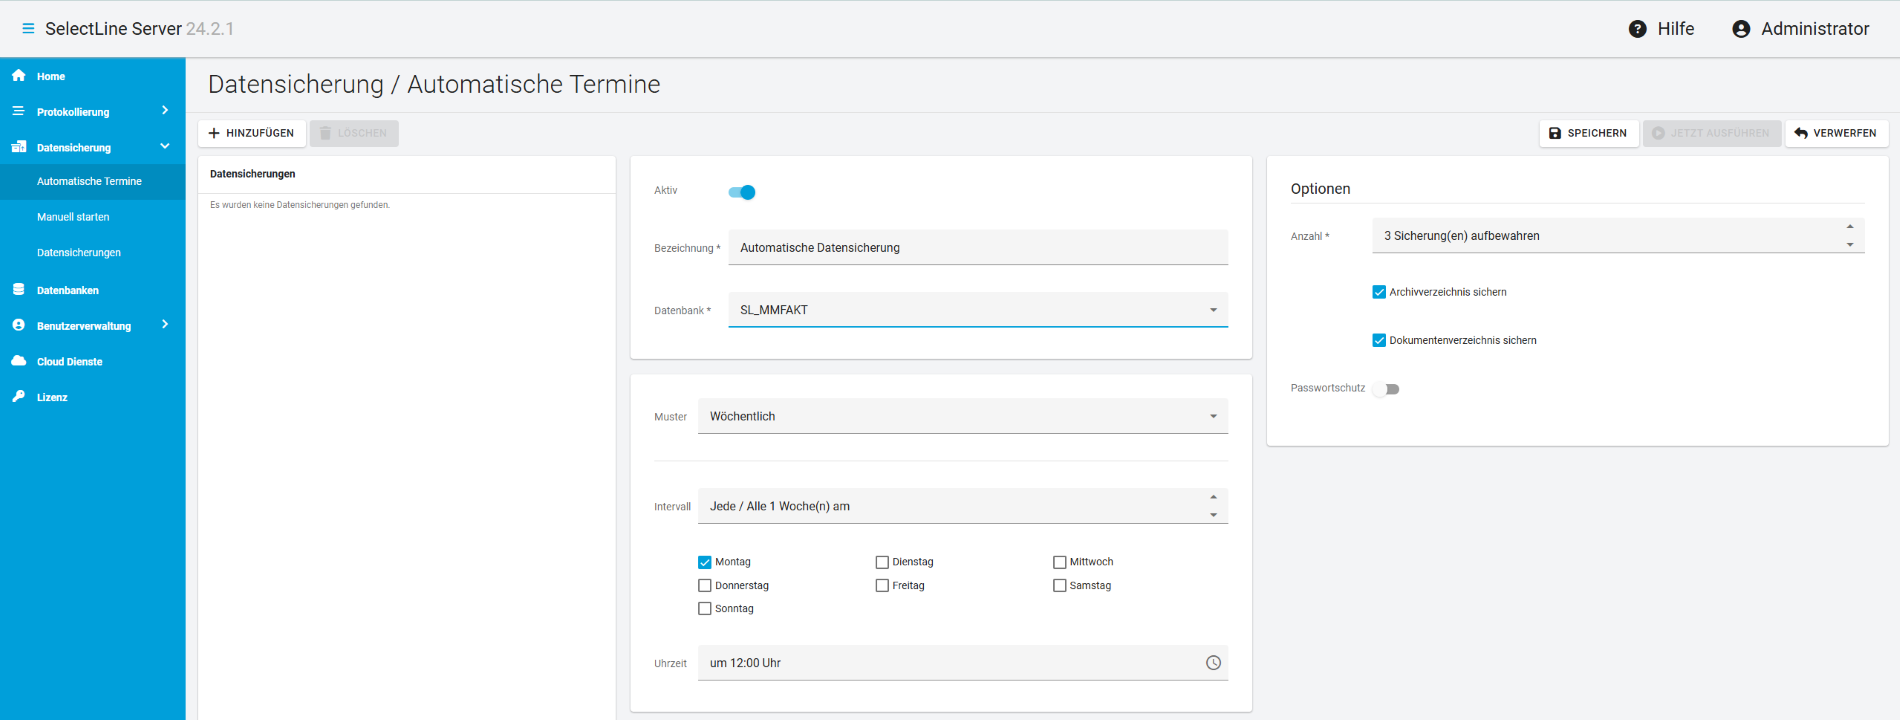Open Manuell starten in sidebar
Screen dimensions: 1900x720
tap(93, 217)
